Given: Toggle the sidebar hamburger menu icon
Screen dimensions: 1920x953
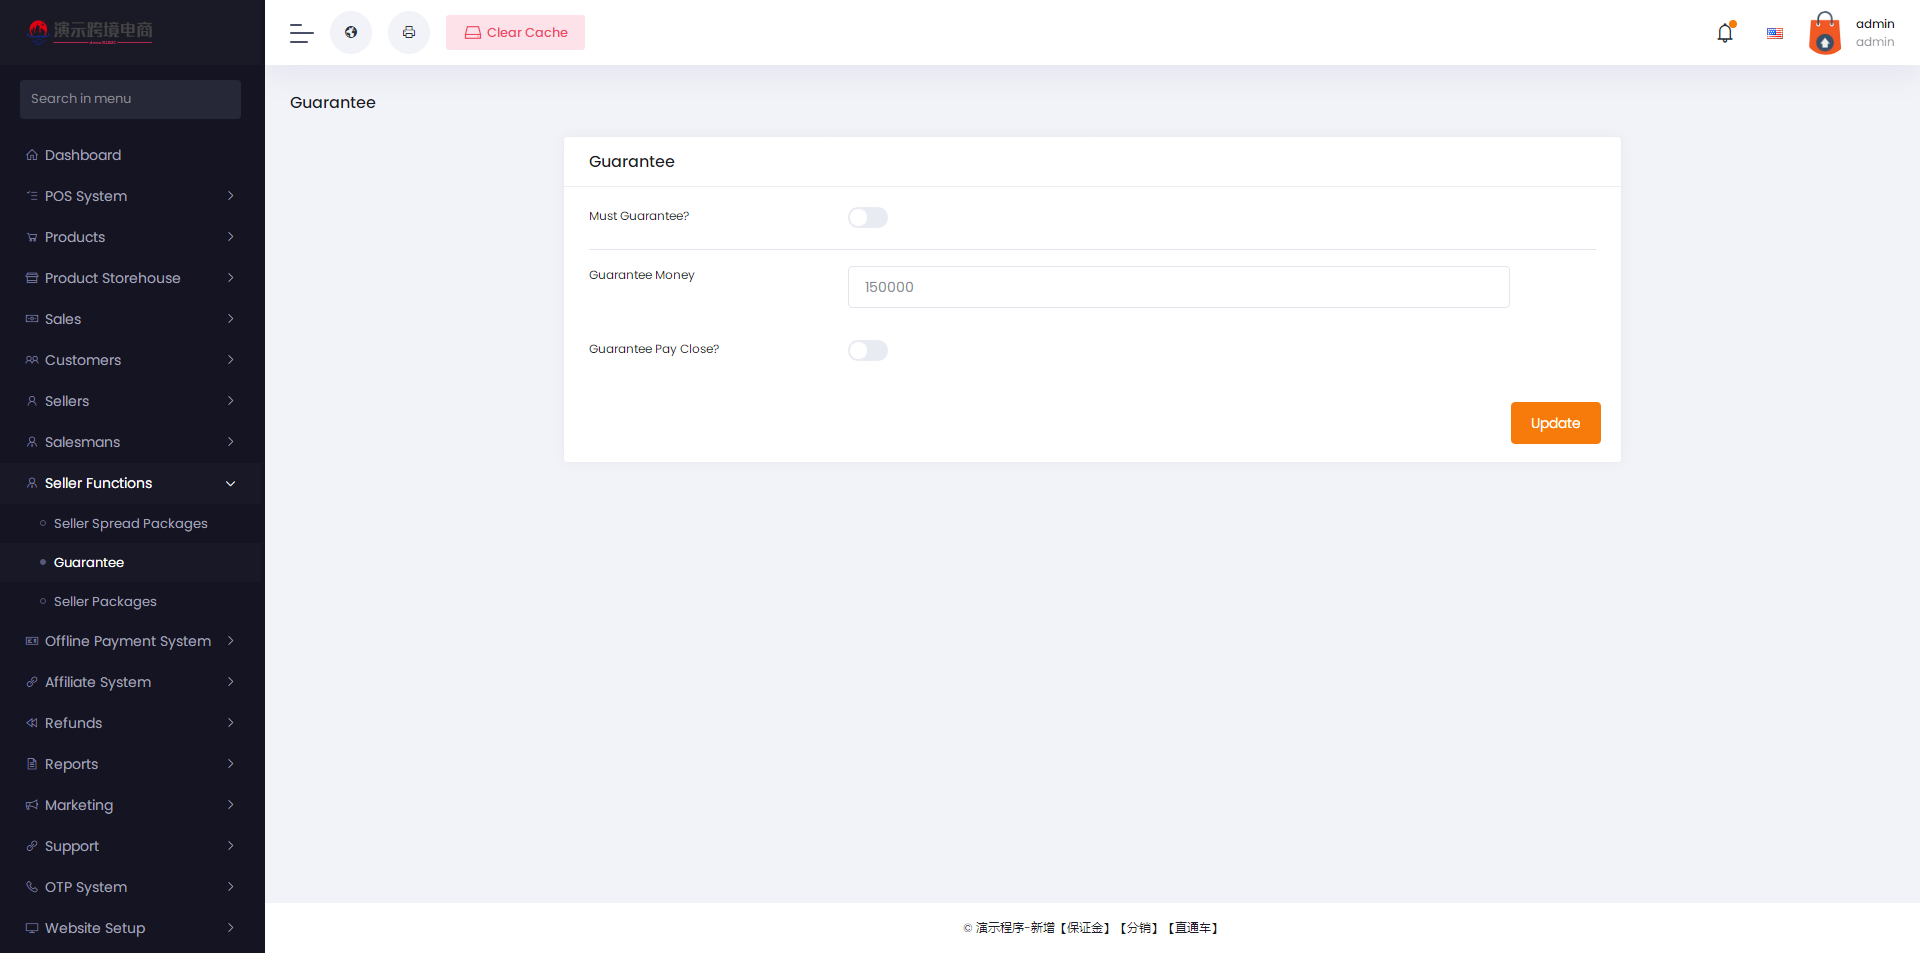Looking at the screenshot, I should point(301,33).
